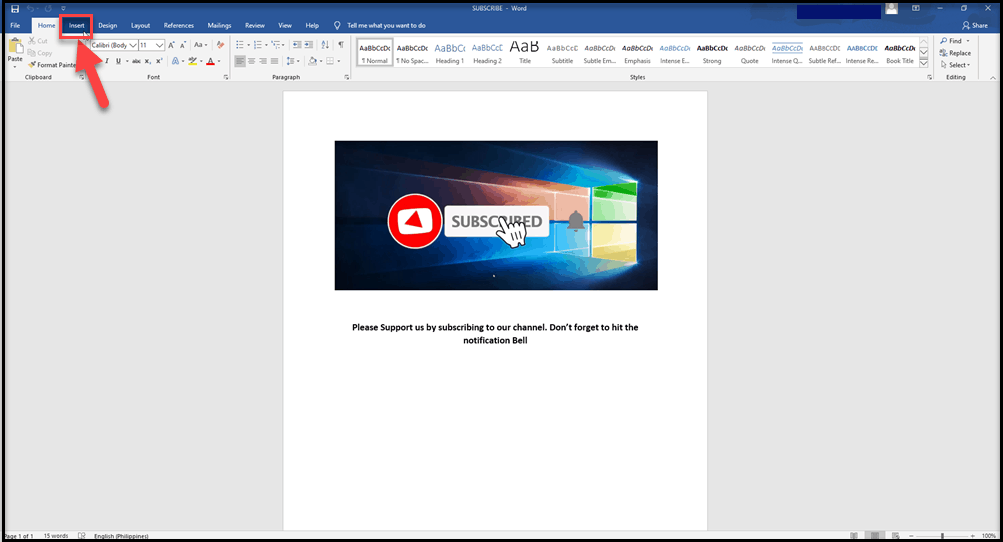Screen dimensions: 1003x542
Task: Toggle show paragraph marks (¶)
Action: pyautogui.click(x=341, y=45)
